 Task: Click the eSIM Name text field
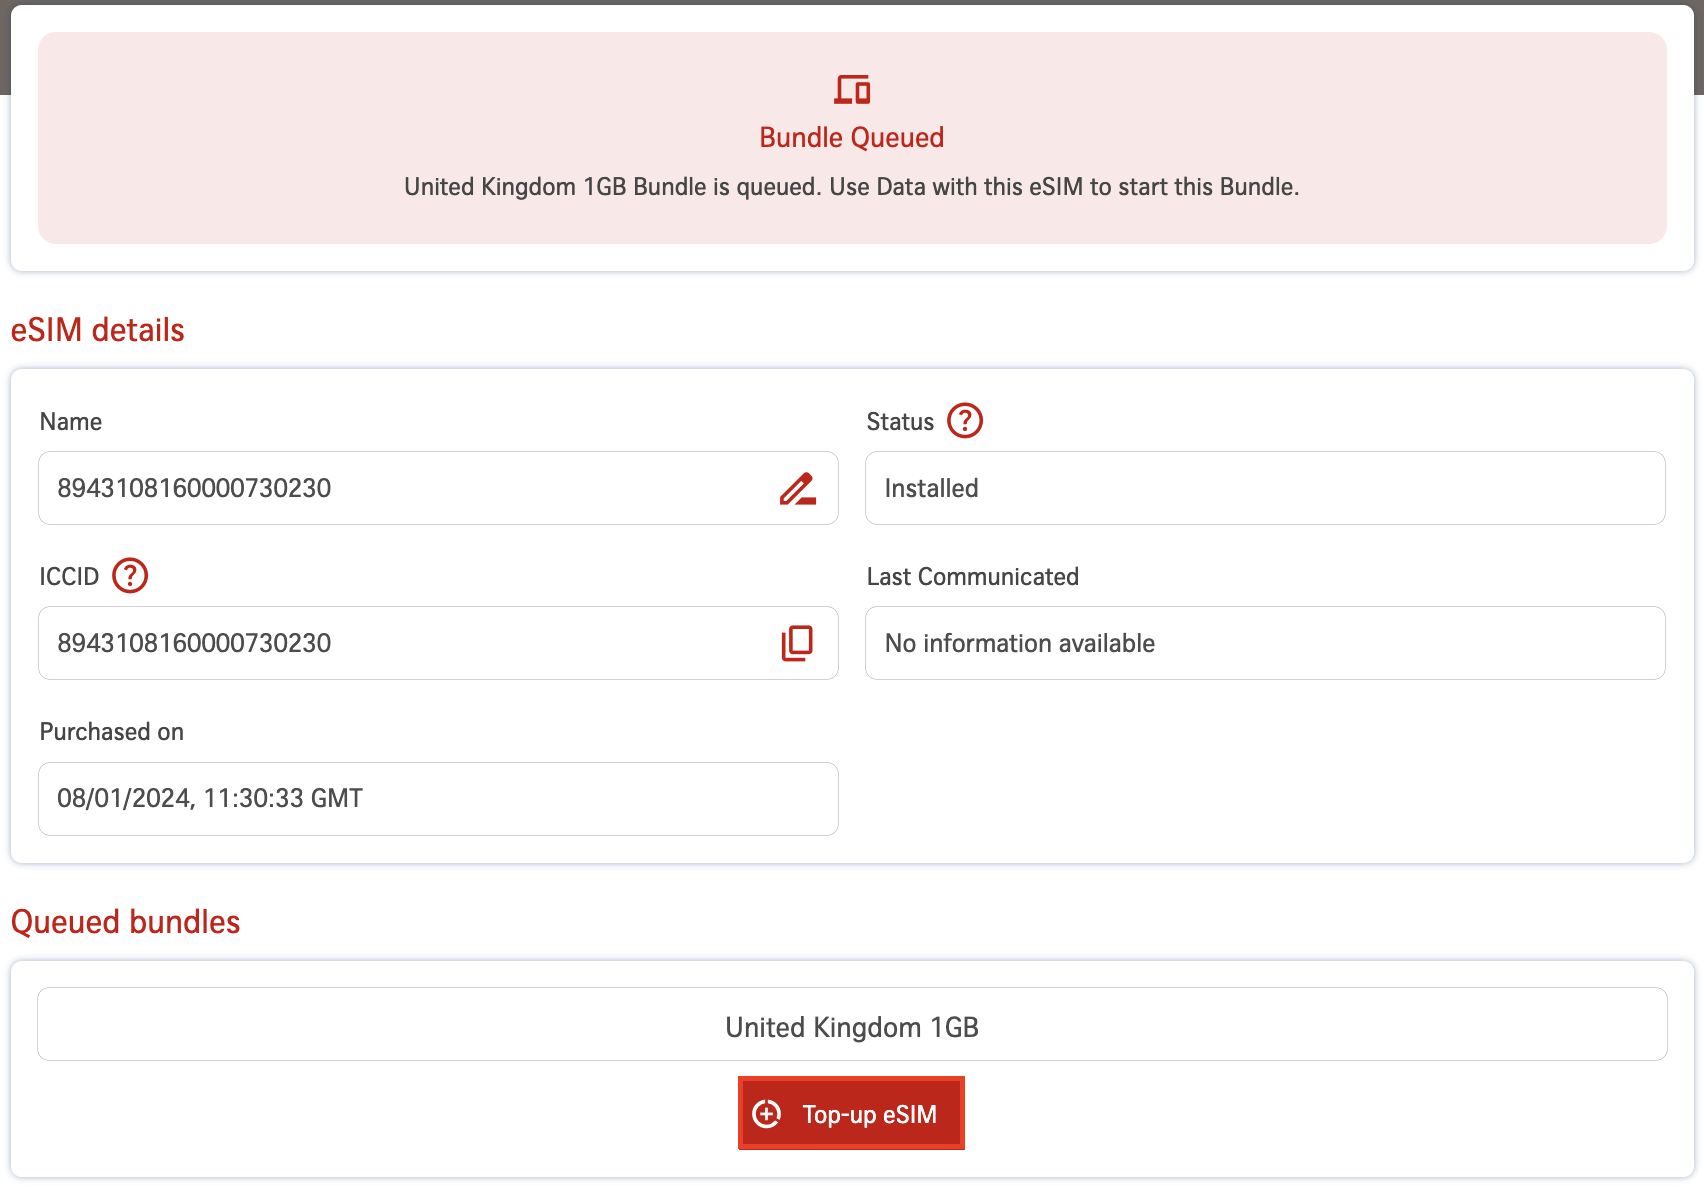400,489
